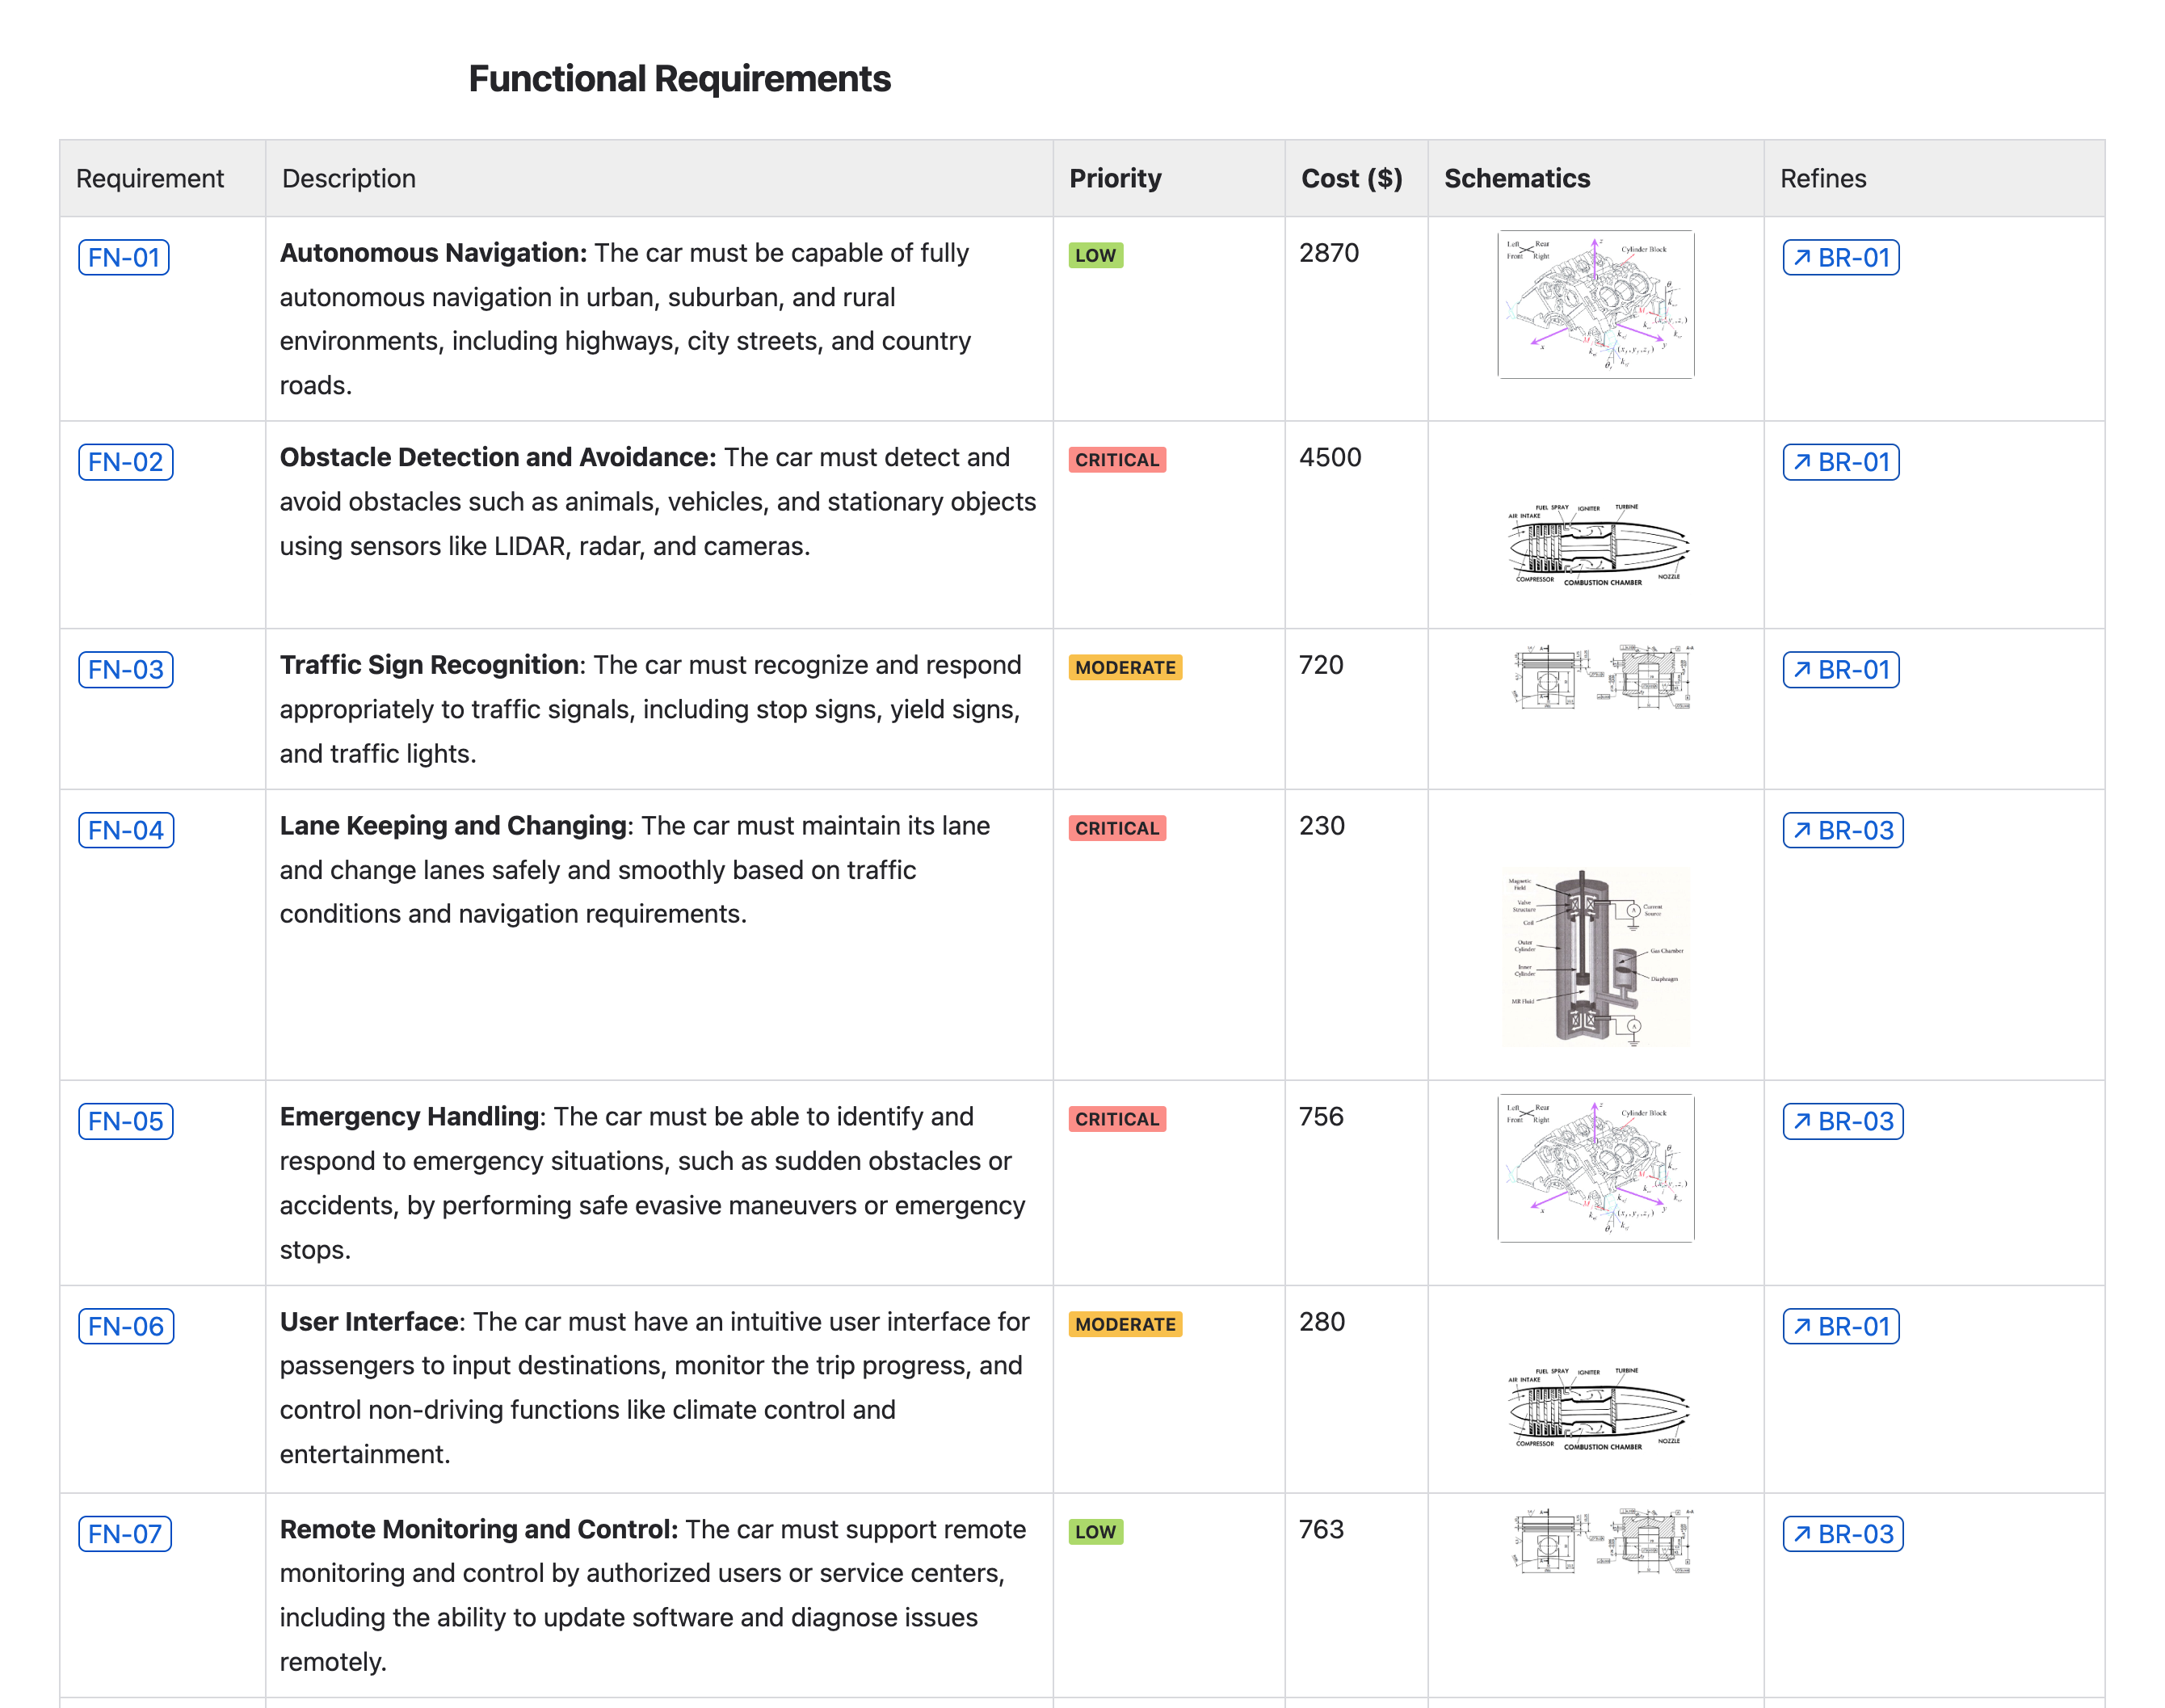View the engine block schematic for FN-01

(x=1595, y=303)
